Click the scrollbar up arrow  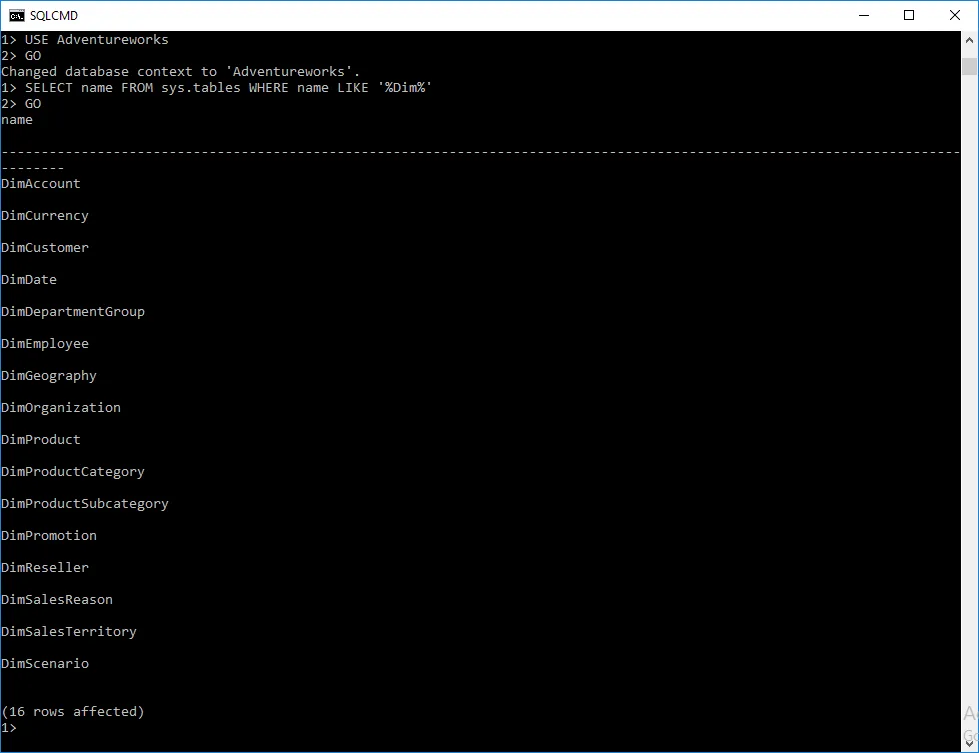[x=969, y=40]
